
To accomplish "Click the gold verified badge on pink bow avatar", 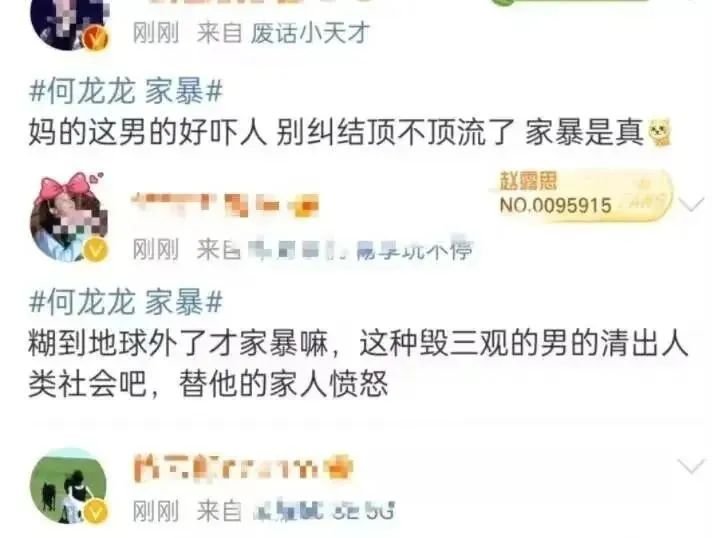I will (x=95, y=250).
